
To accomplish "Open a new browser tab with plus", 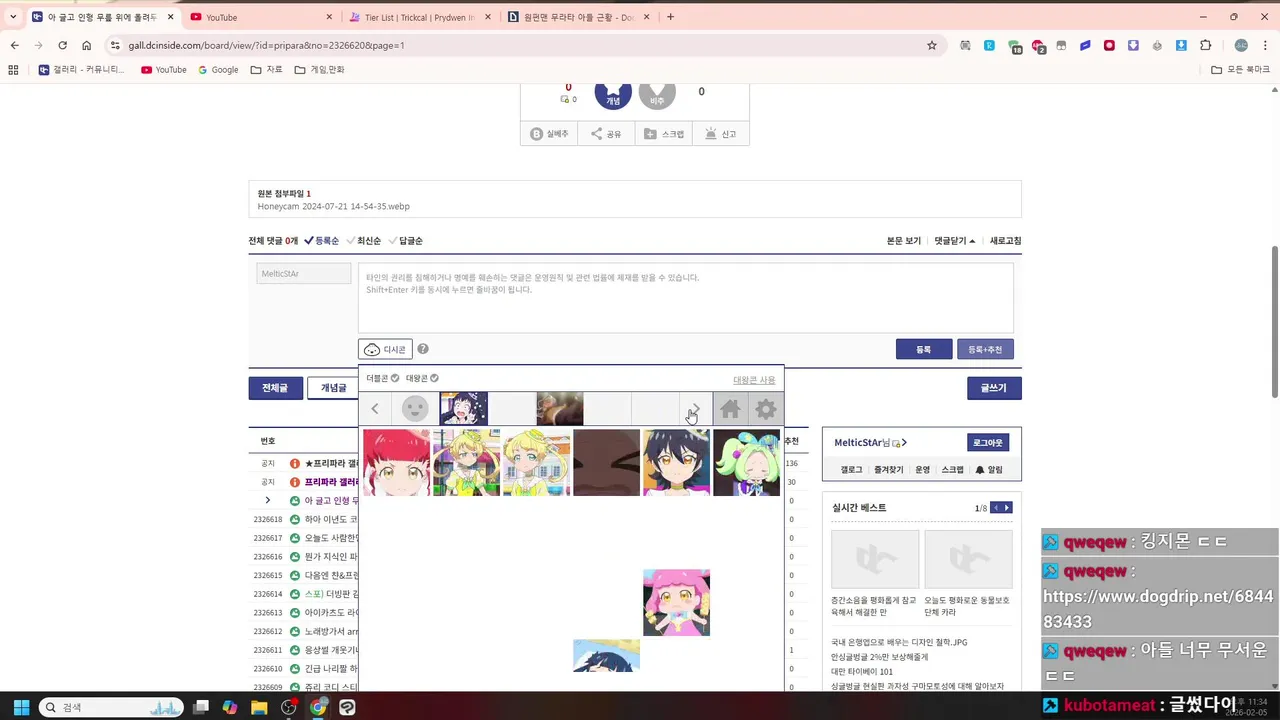I will [670, 17].
